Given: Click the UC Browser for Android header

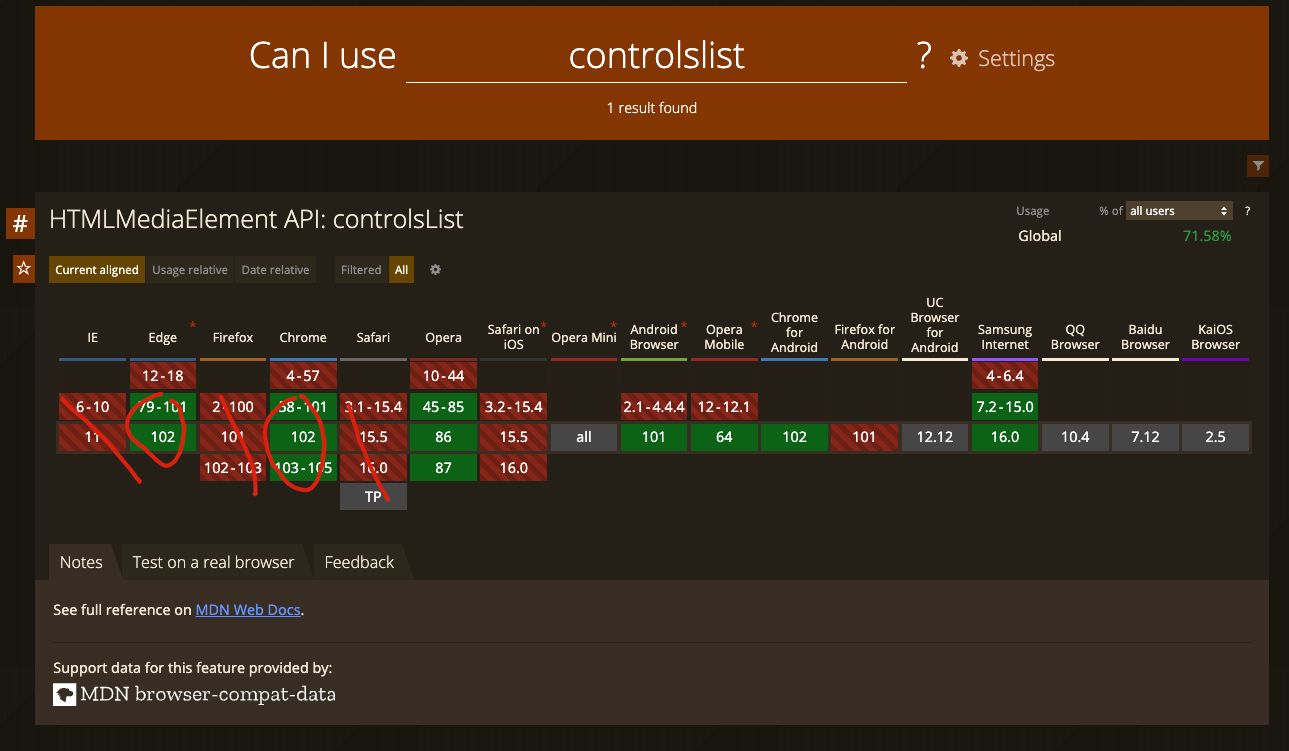Looking at the screenshot, I should click(x=935, y=325).
